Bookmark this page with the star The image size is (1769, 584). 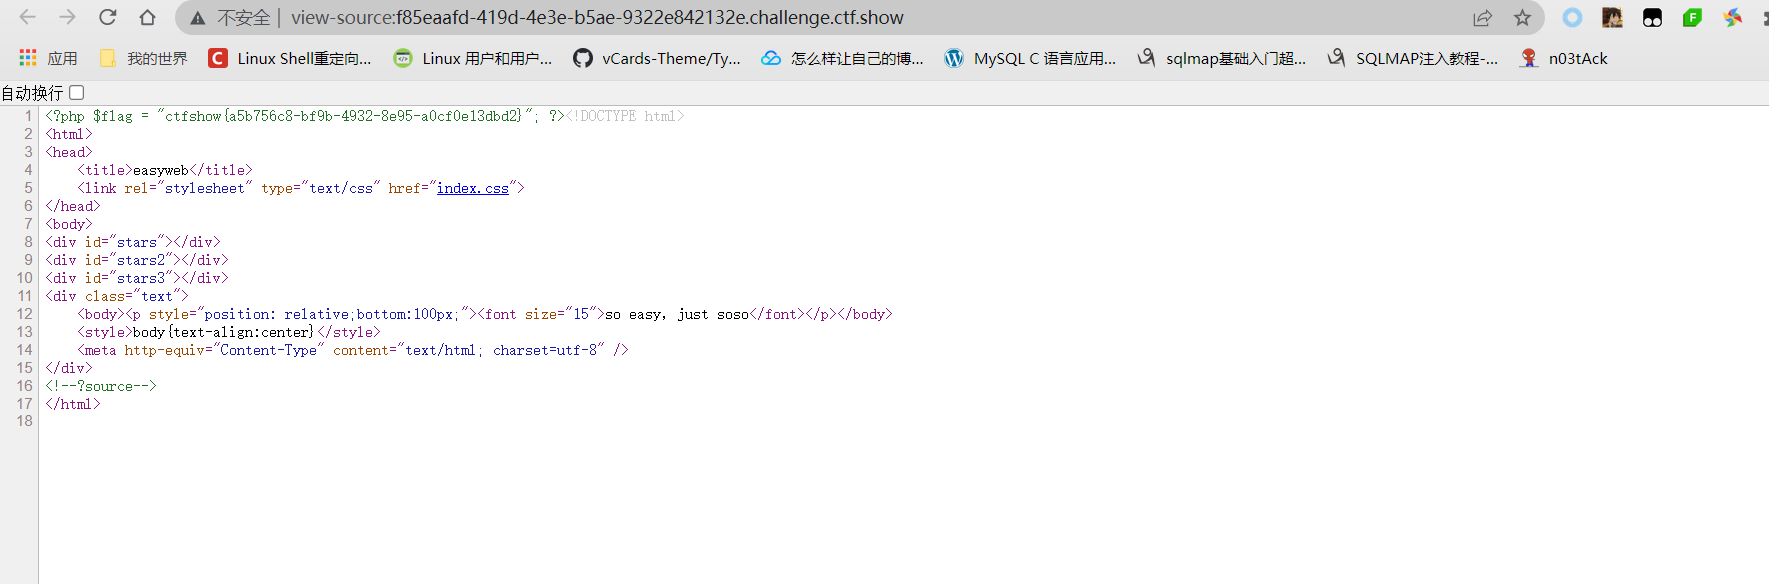pos(1522,17)
